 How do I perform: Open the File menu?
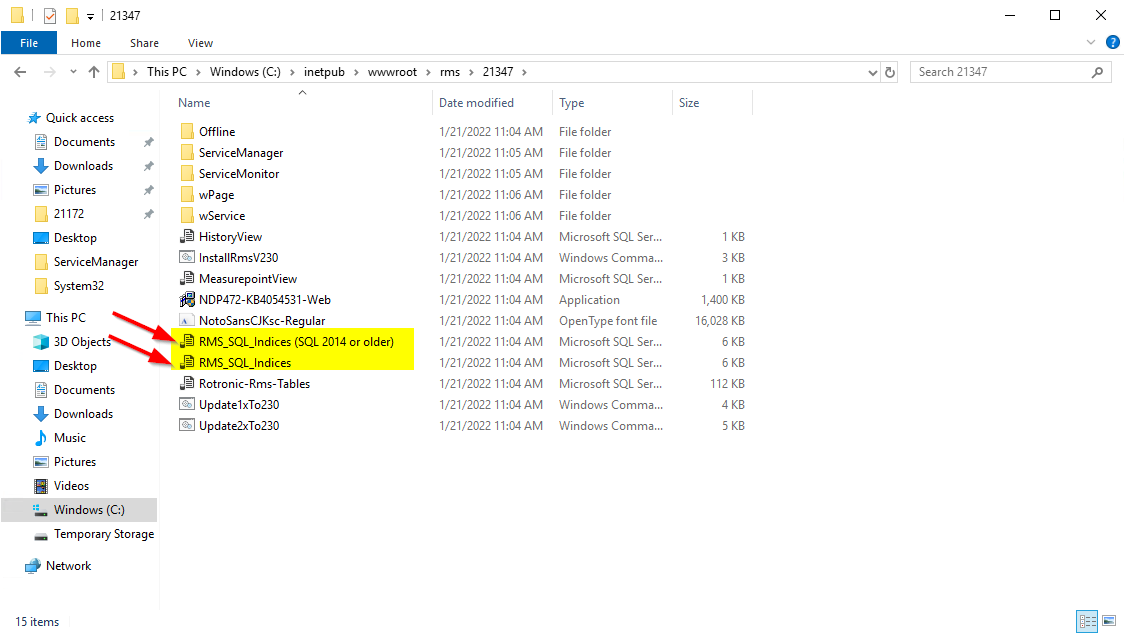[x=29, y=43]
